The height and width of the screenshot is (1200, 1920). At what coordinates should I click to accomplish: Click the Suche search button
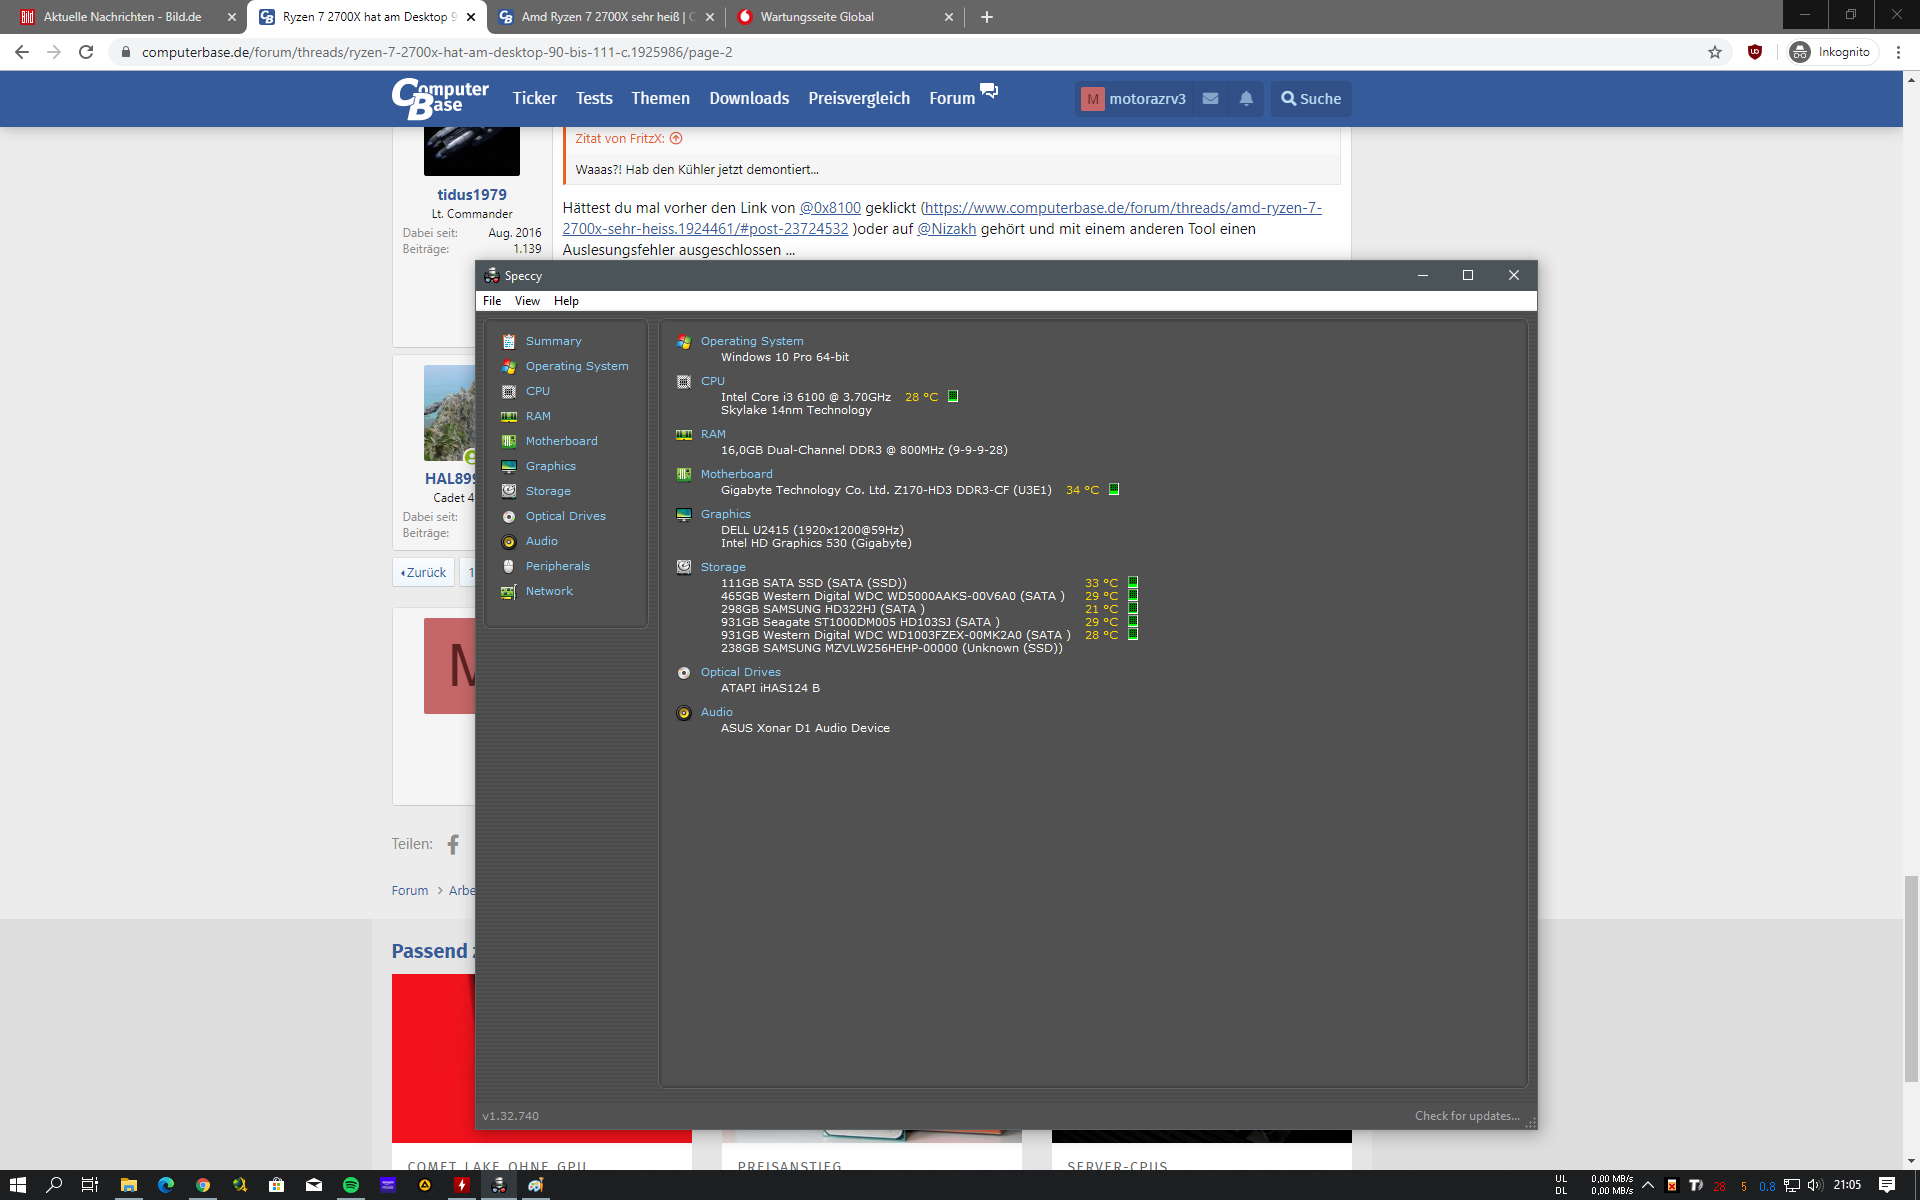1311,98
